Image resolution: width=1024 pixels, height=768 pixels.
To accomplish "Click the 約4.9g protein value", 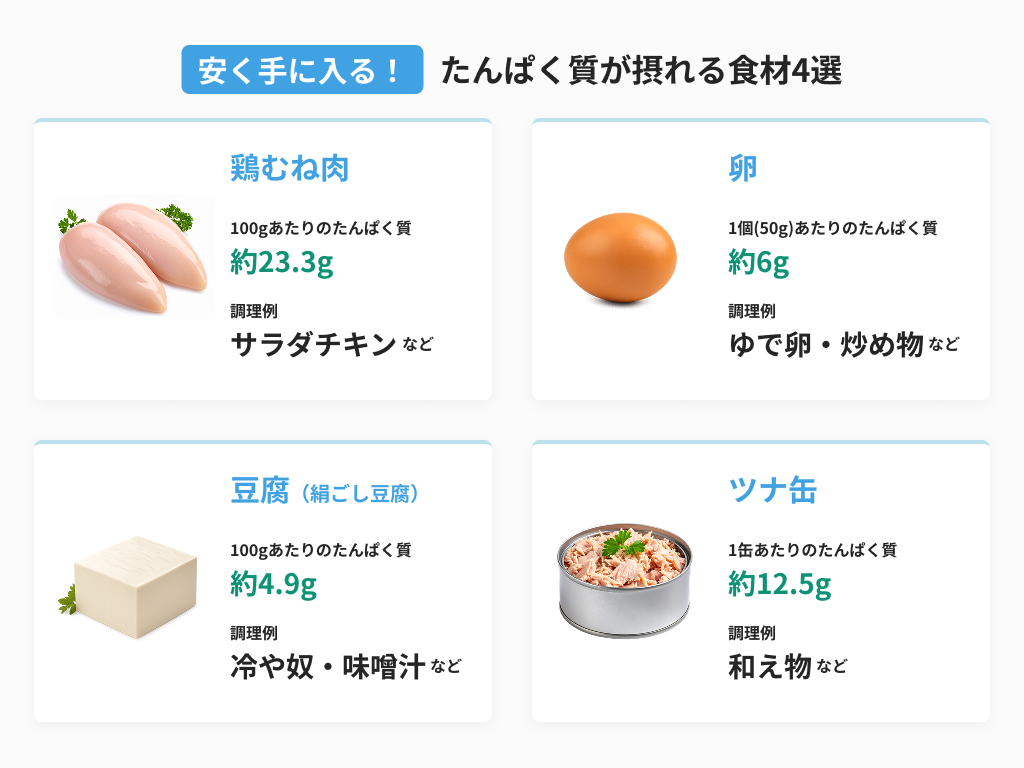I will tap(273, 584).
